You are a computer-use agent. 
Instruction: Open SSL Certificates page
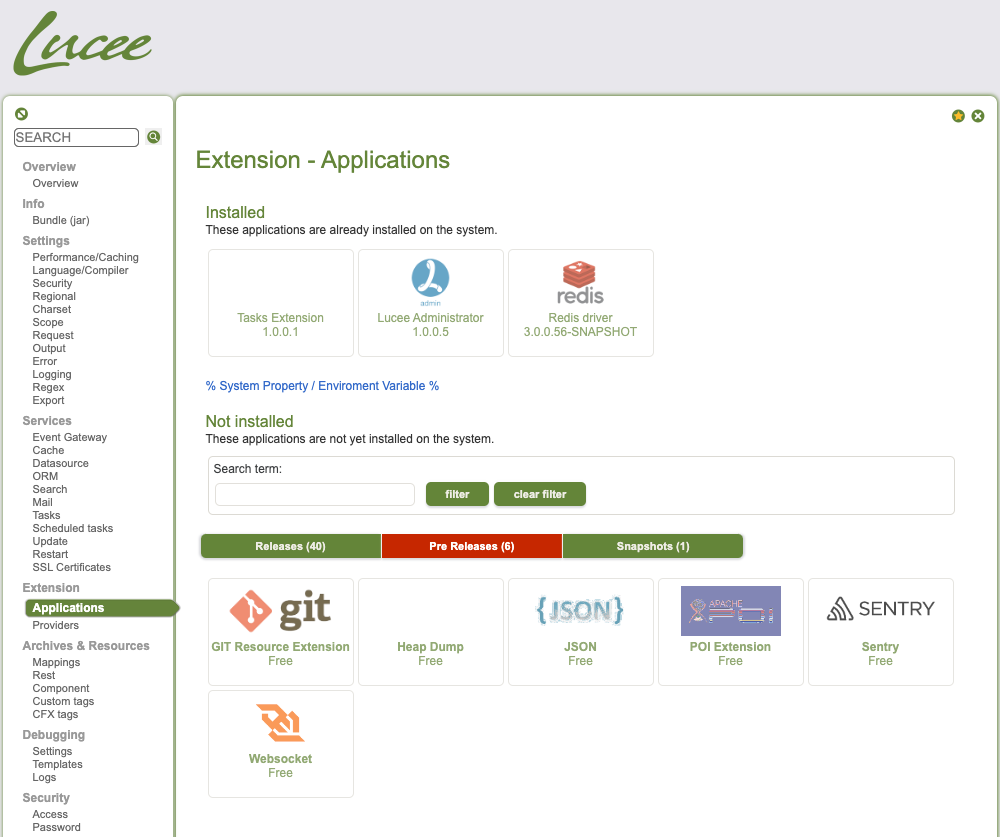point(71,568)
